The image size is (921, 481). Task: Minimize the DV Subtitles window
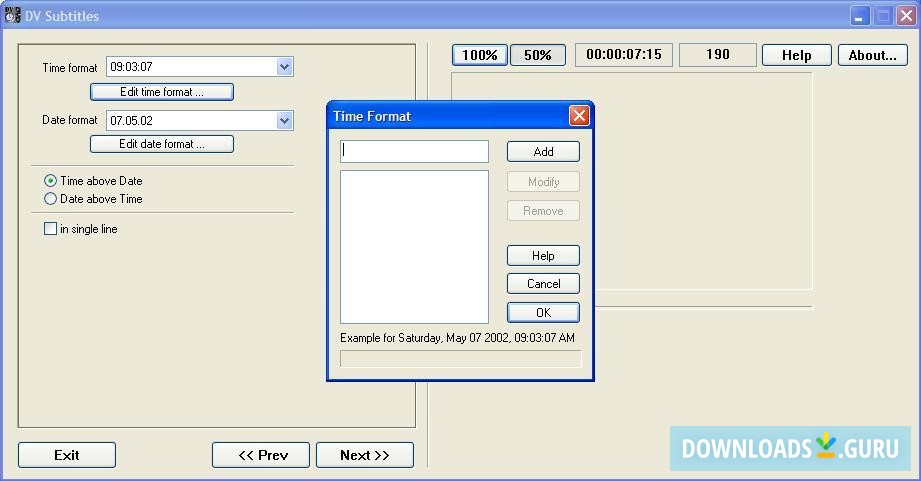[x=860, y=16]
